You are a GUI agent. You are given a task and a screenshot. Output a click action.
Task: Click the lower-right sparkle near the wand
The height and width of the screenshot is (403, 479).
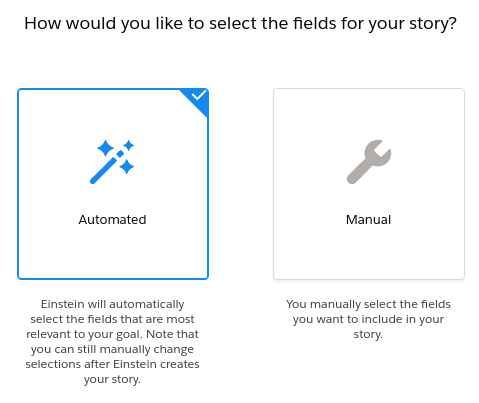point(127,166)
